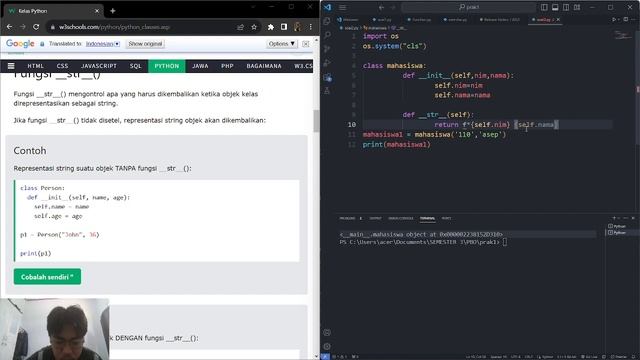This screenshot has width=640, height=360.
Task: Open the Customize Layout icon
Action: click(577, 7)
